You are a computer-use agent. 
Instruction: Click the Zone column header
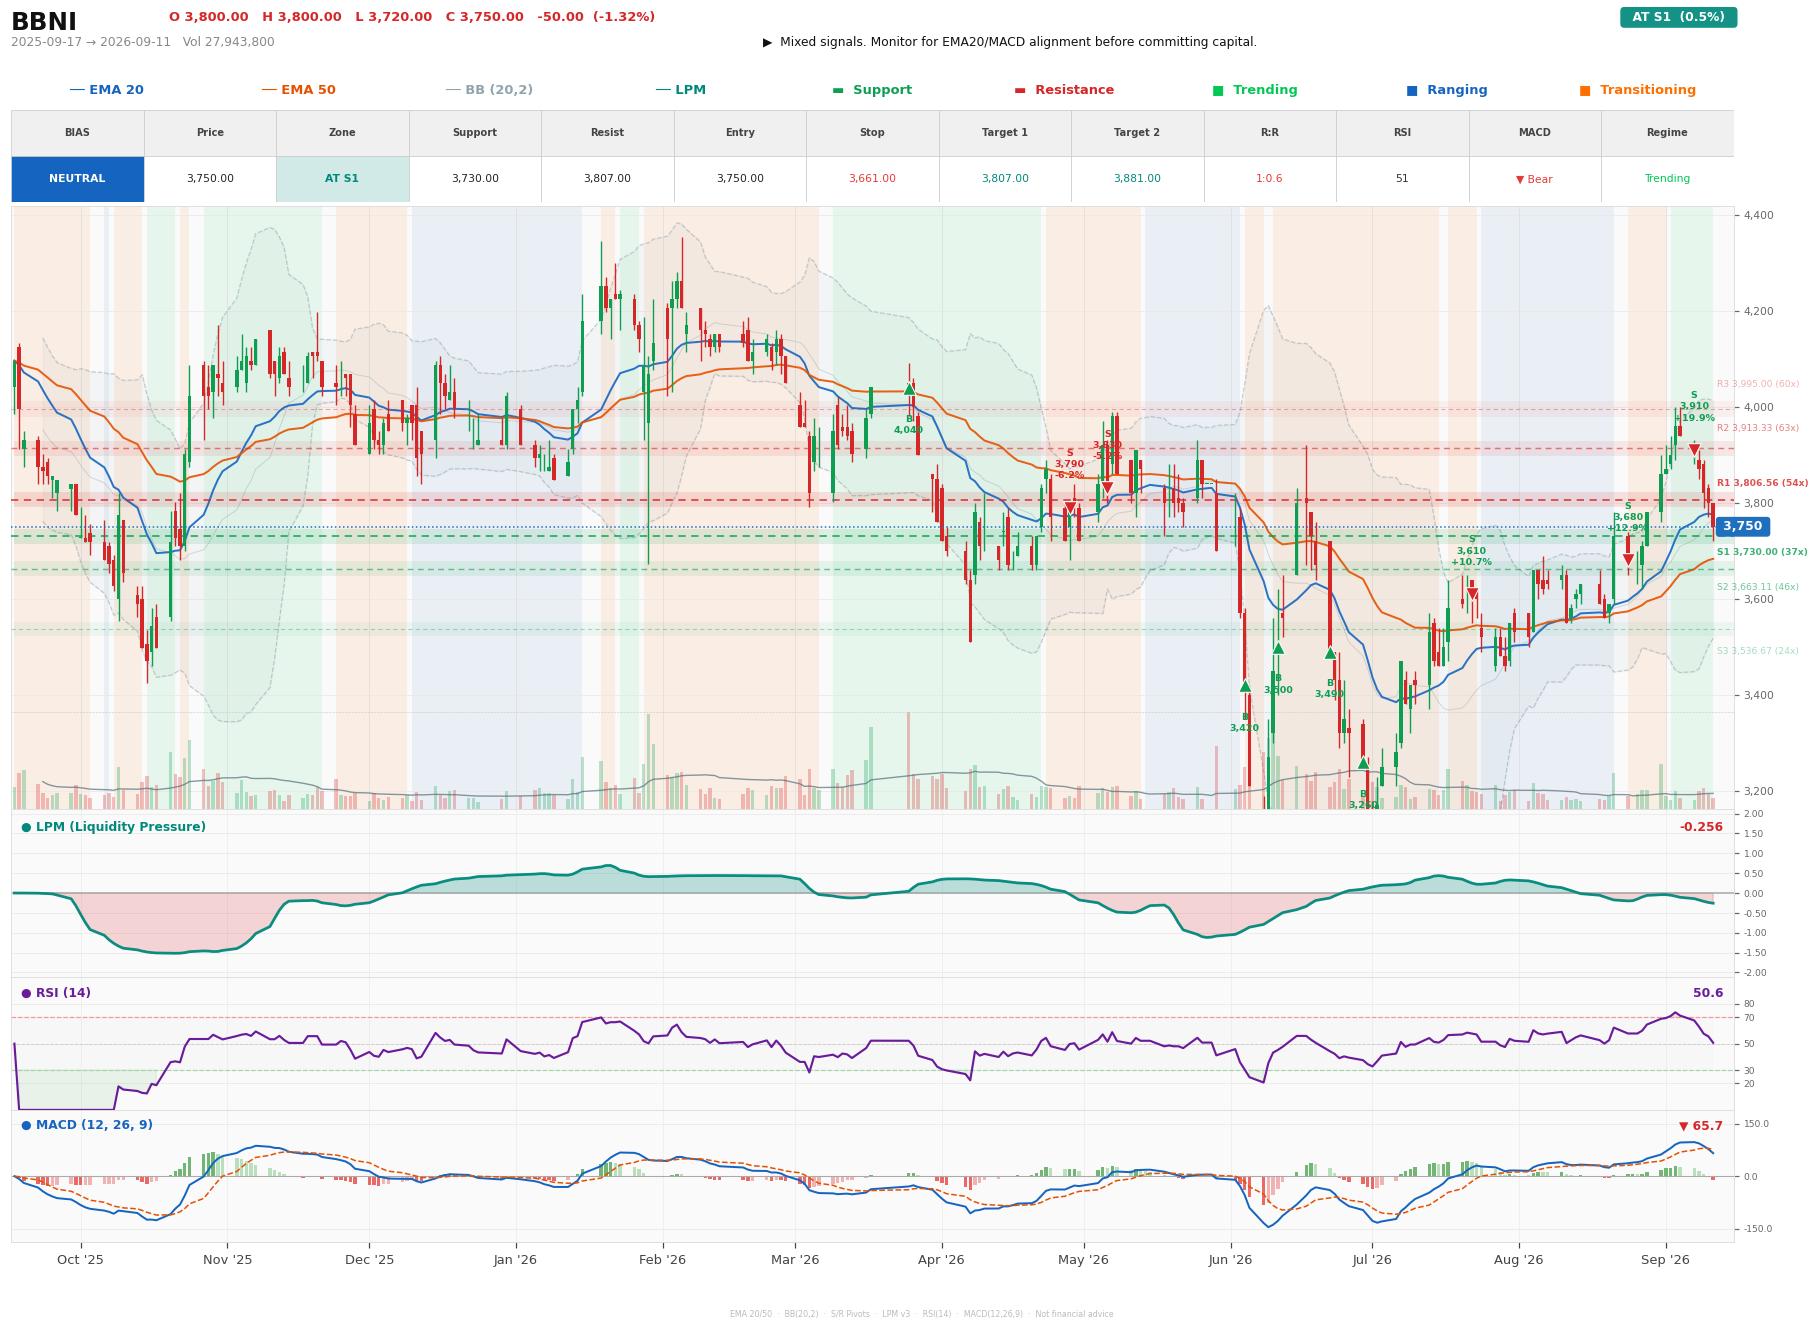(x=342, y=133)
